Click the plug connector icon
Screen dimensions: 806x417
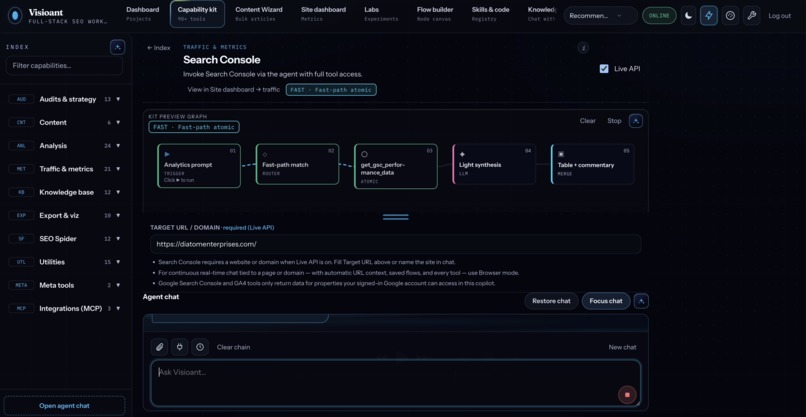tap(179, 347)
